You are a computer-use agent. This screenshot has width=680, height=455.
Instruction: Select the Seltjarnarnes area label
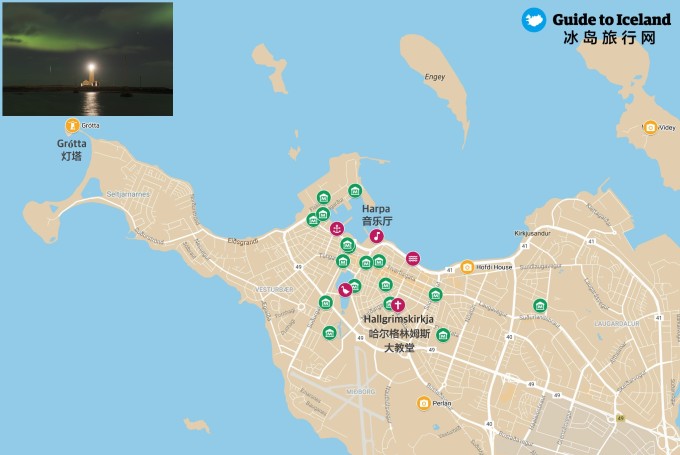(128, 194)
